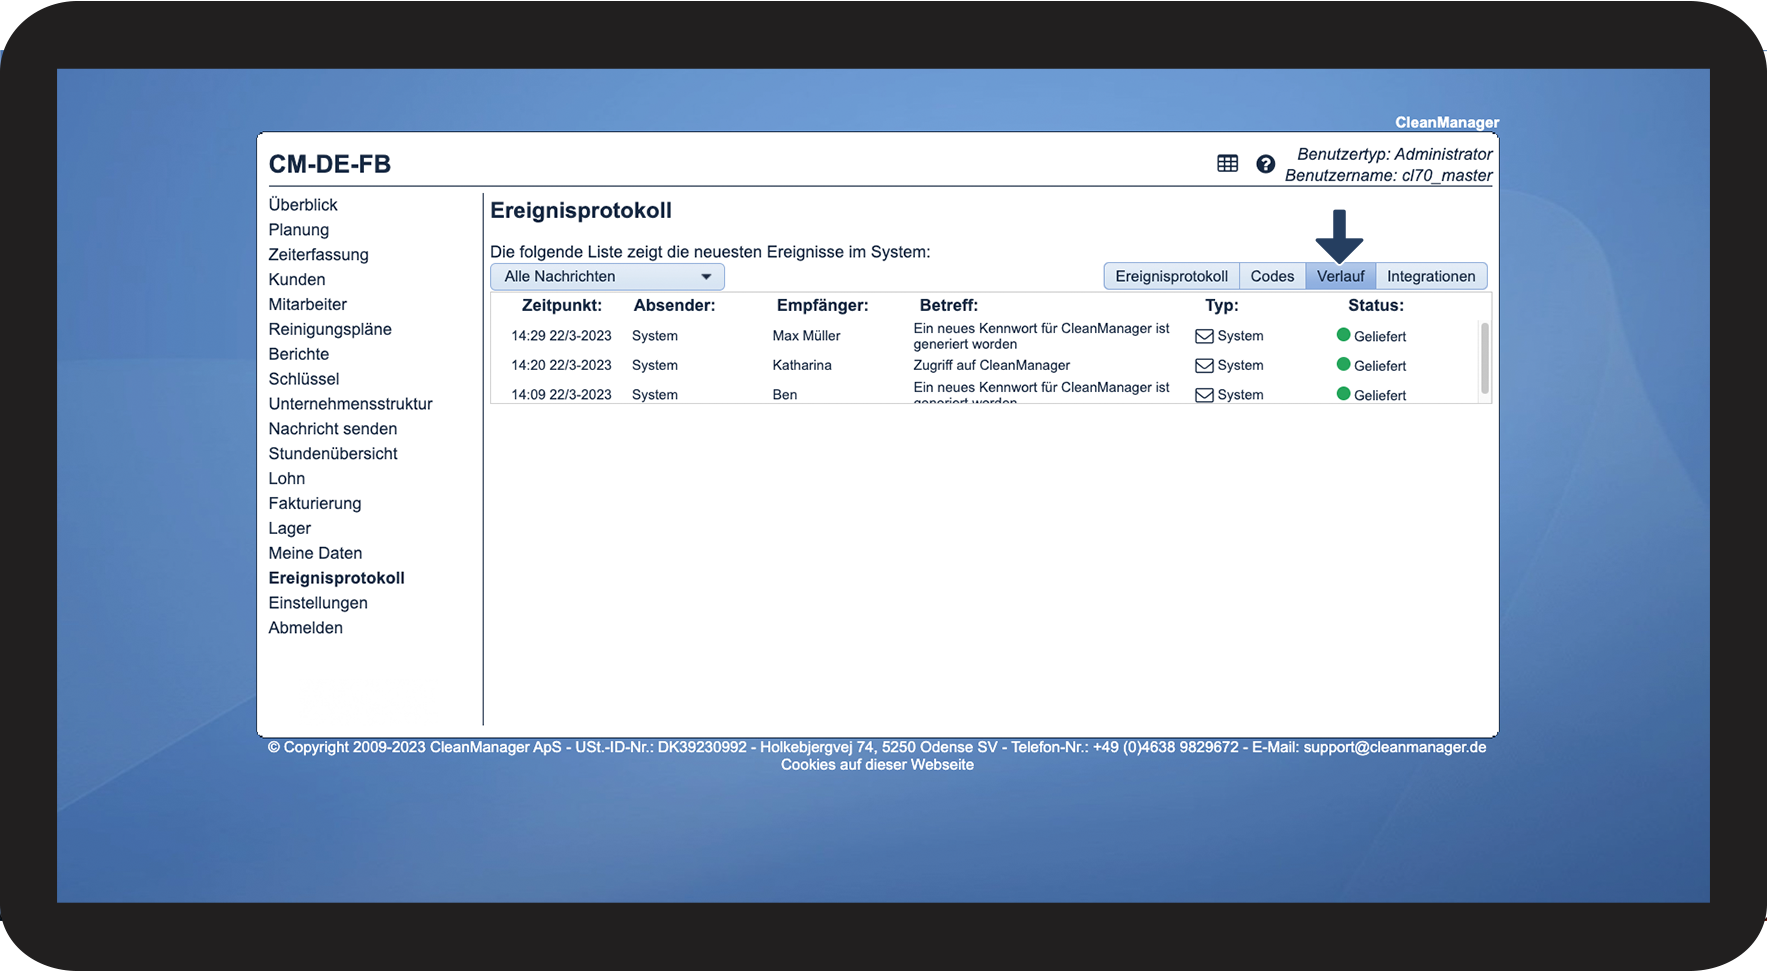Click the Status column header
This screenshot has width=1767, height=971.
[1376, 306]
